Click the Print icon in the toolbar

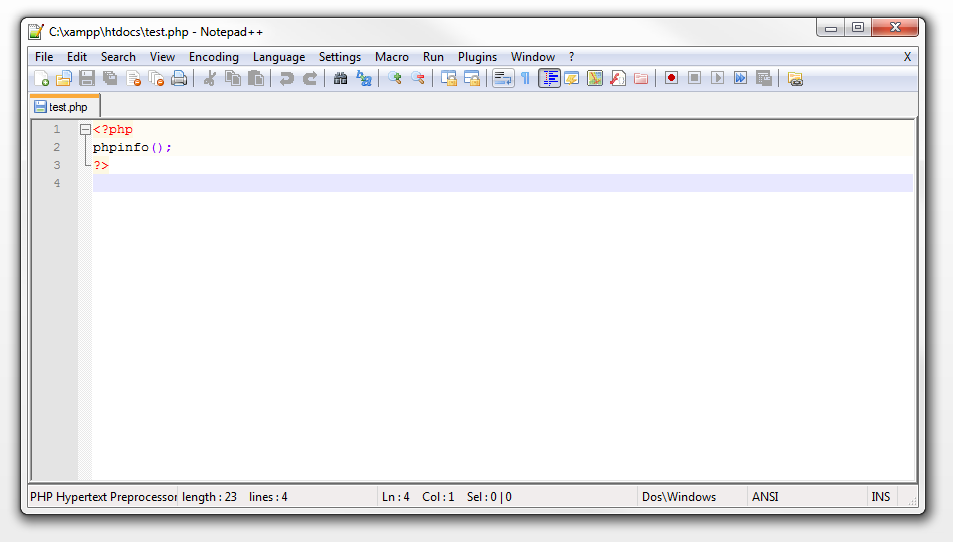(x=179, y=78)
